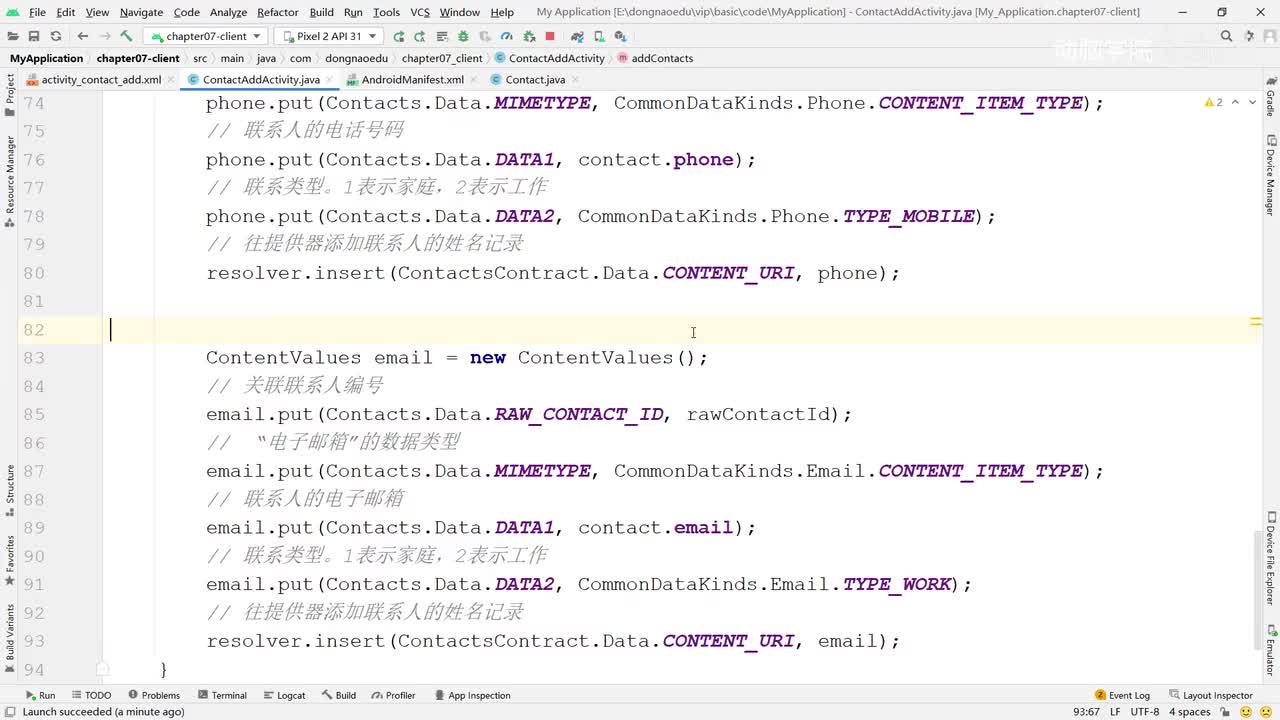The width and height of the screenshot is (1280, 720).
Task: Open the Structure tool window
Action: tap(10, 490)
